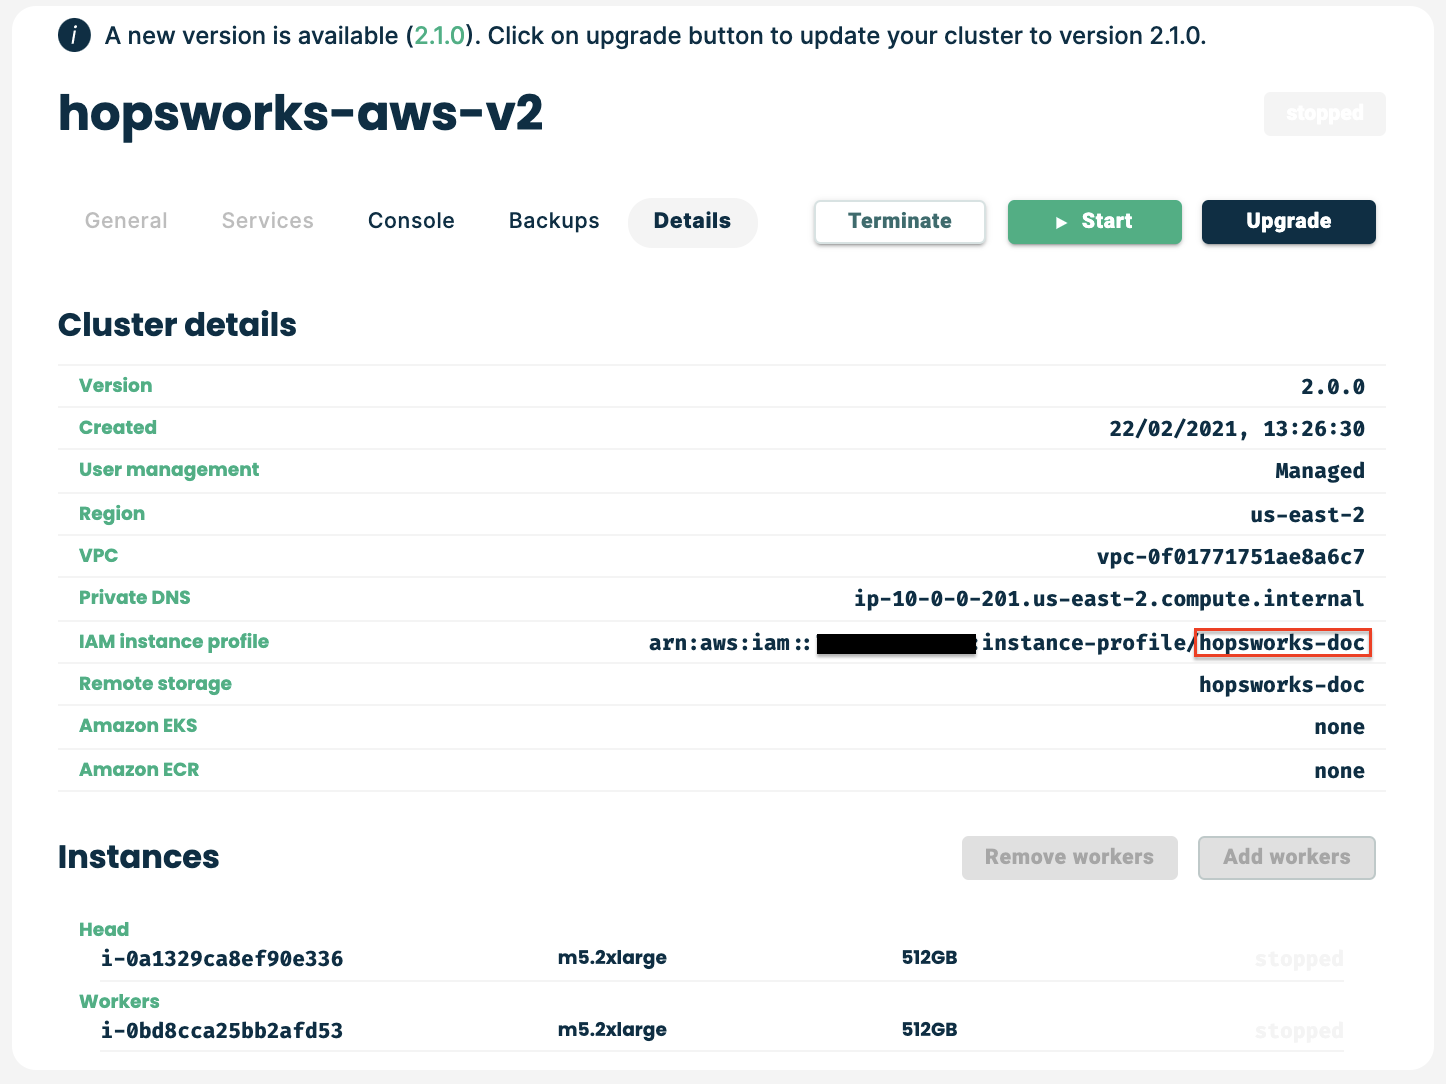The image size is (1446, 1084).
Task: Click 512GB in the Head row
Action: click(930, 958)
